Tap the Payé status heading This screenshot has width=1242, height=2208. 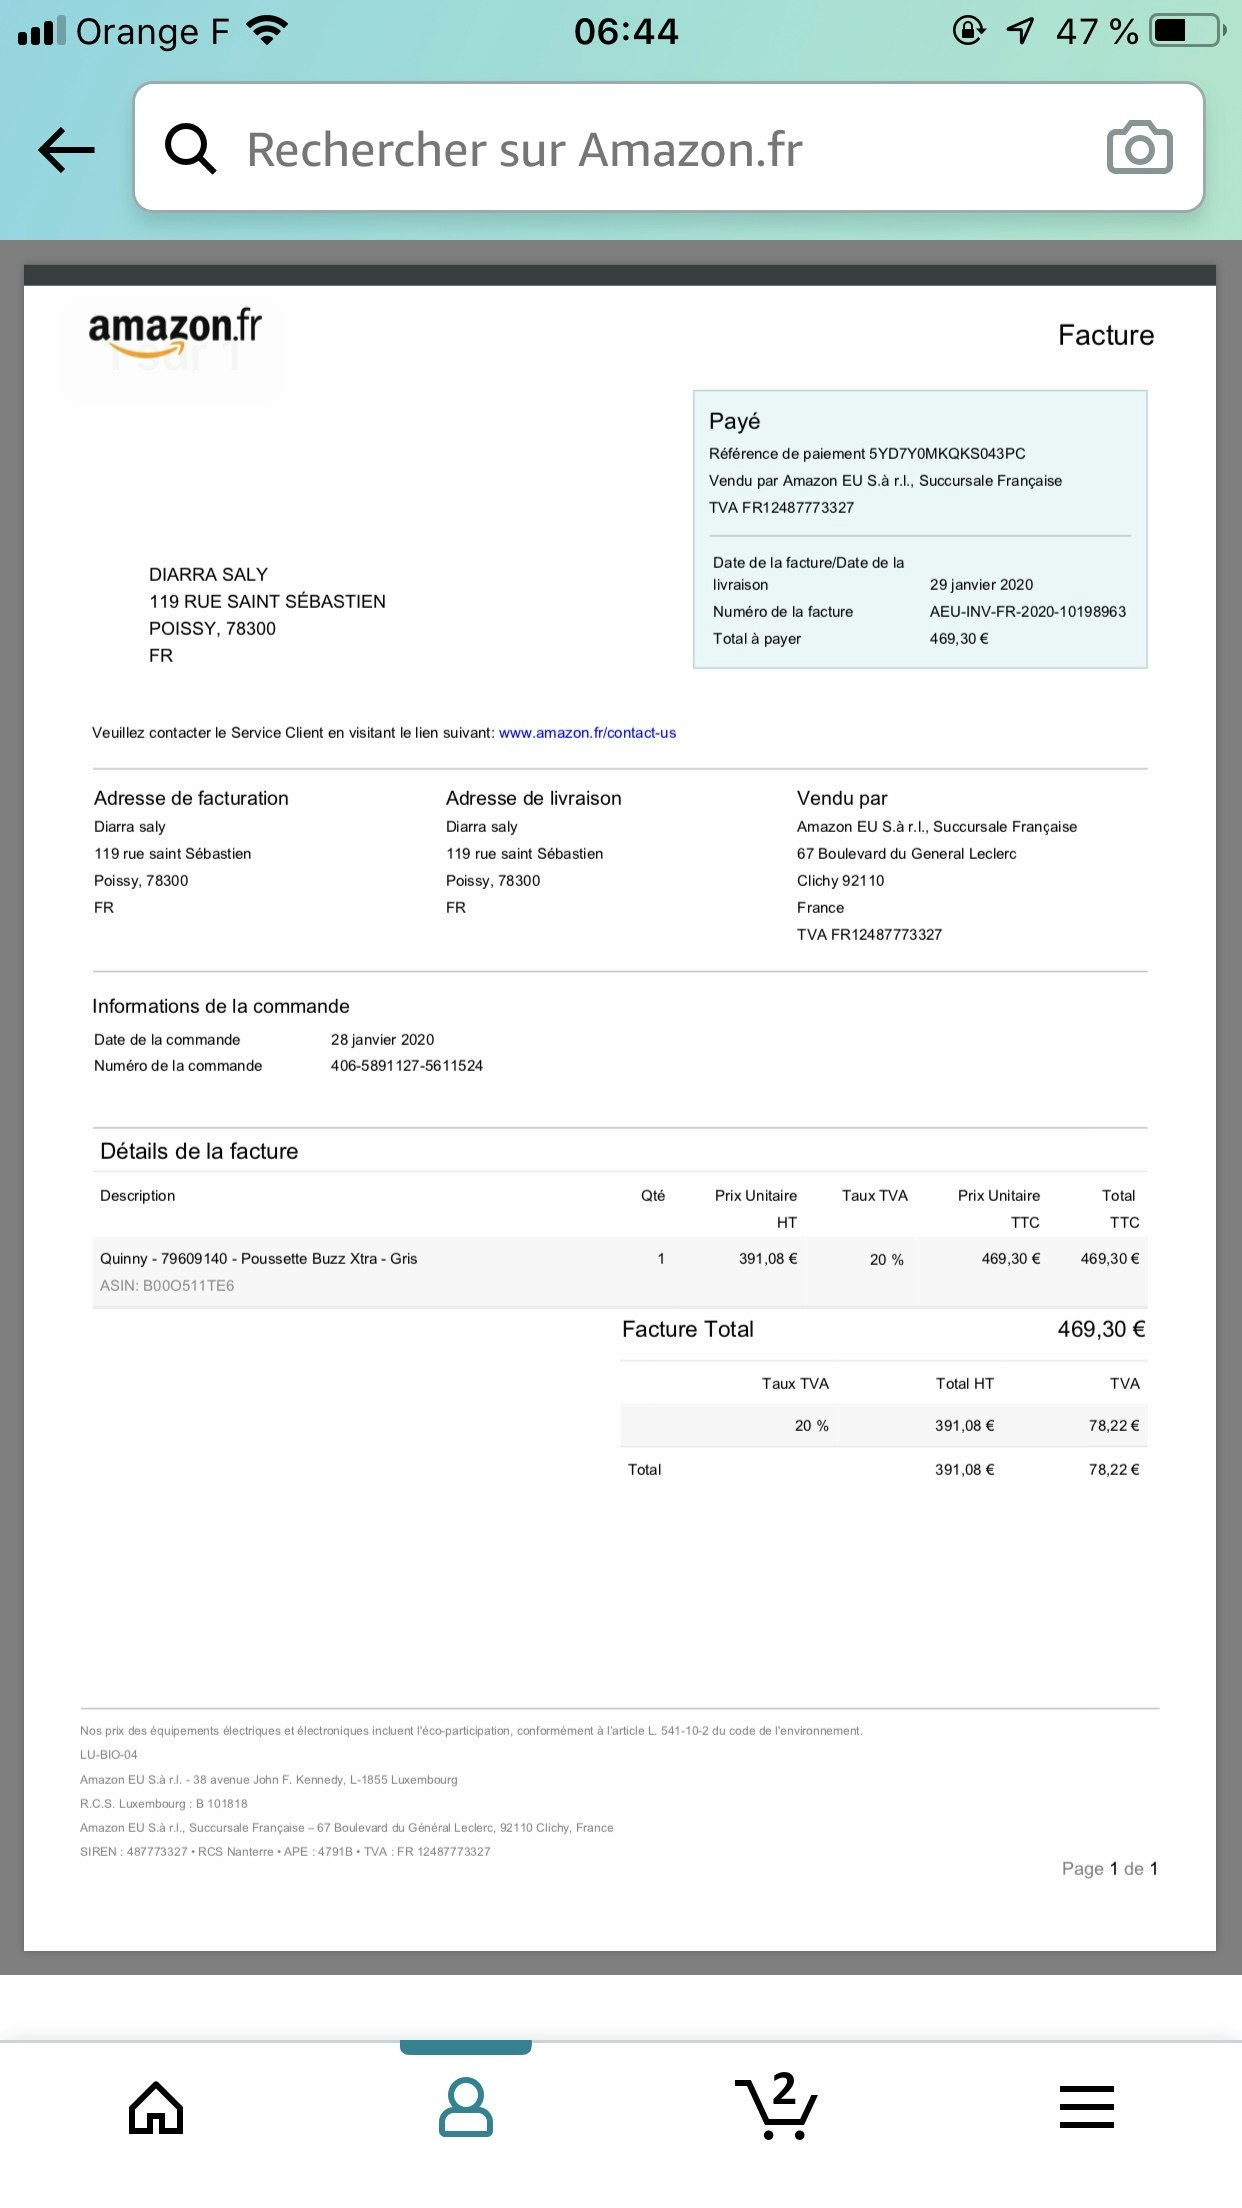coord(735,421)
